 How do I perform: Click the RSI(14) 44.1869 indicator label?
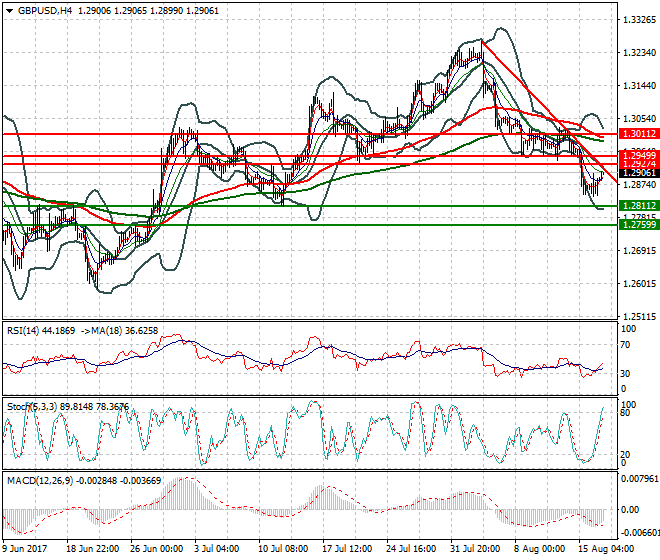pos(41,331)
